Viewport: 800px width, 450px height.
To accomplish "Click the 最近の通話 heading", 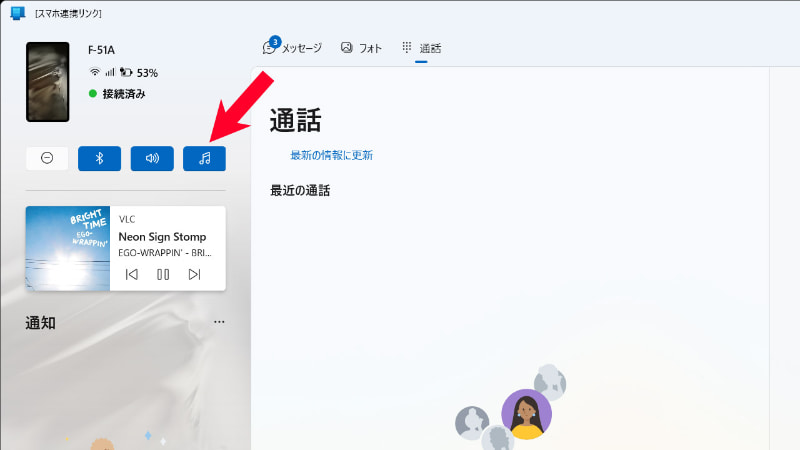I will tap(300, 191).
